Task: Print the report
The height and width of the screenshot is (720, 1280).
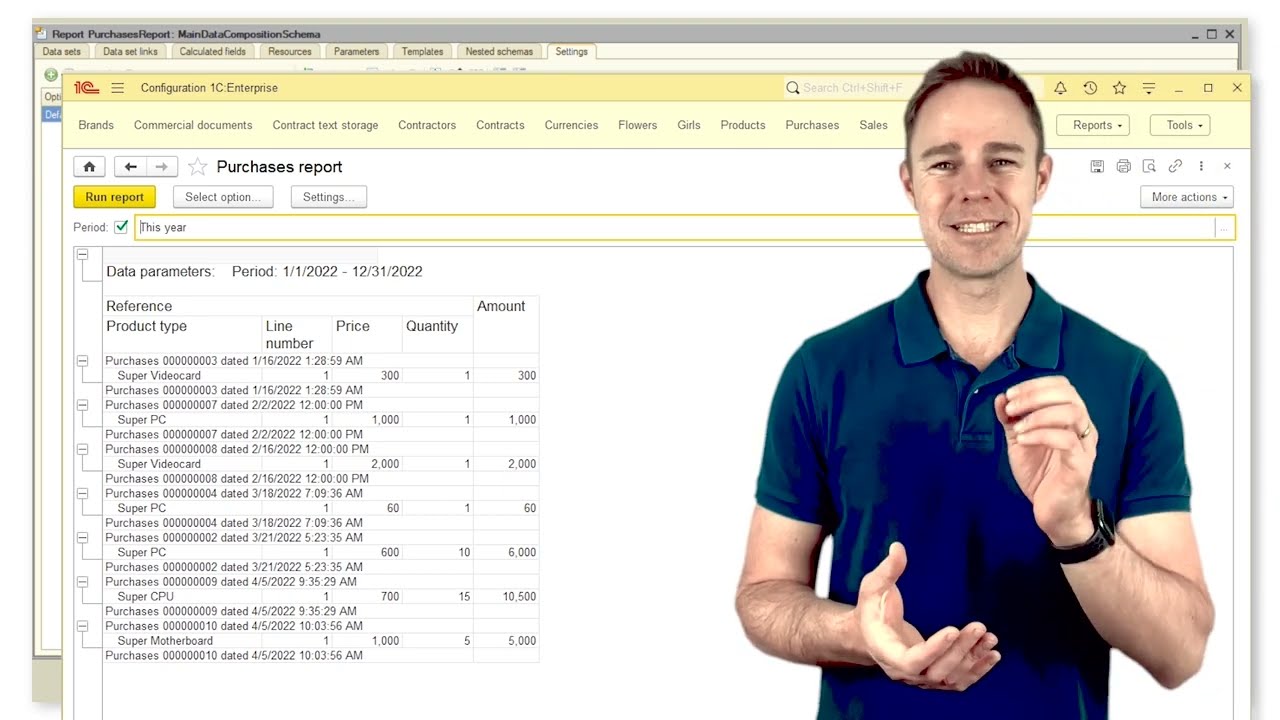Action: click(1123, 166)
